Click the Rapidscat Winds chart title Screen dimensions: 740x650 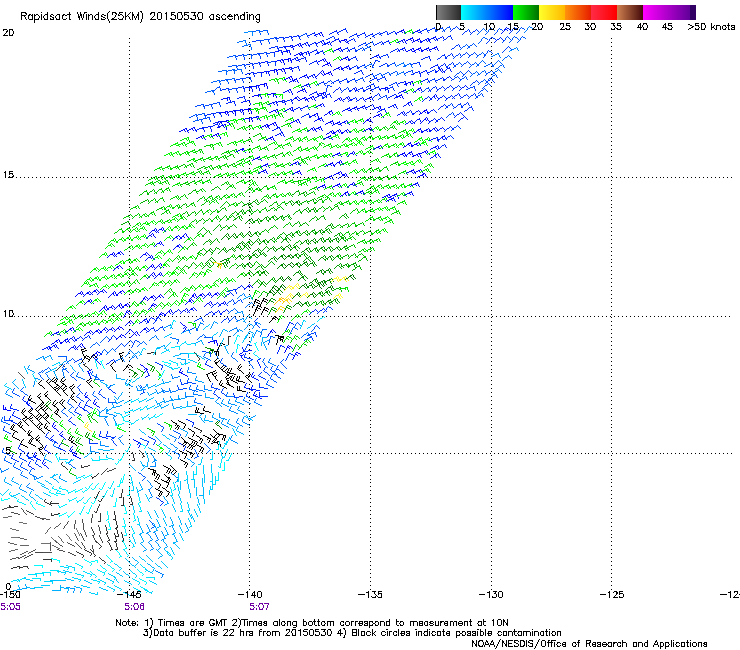click(x=140, y=17)
